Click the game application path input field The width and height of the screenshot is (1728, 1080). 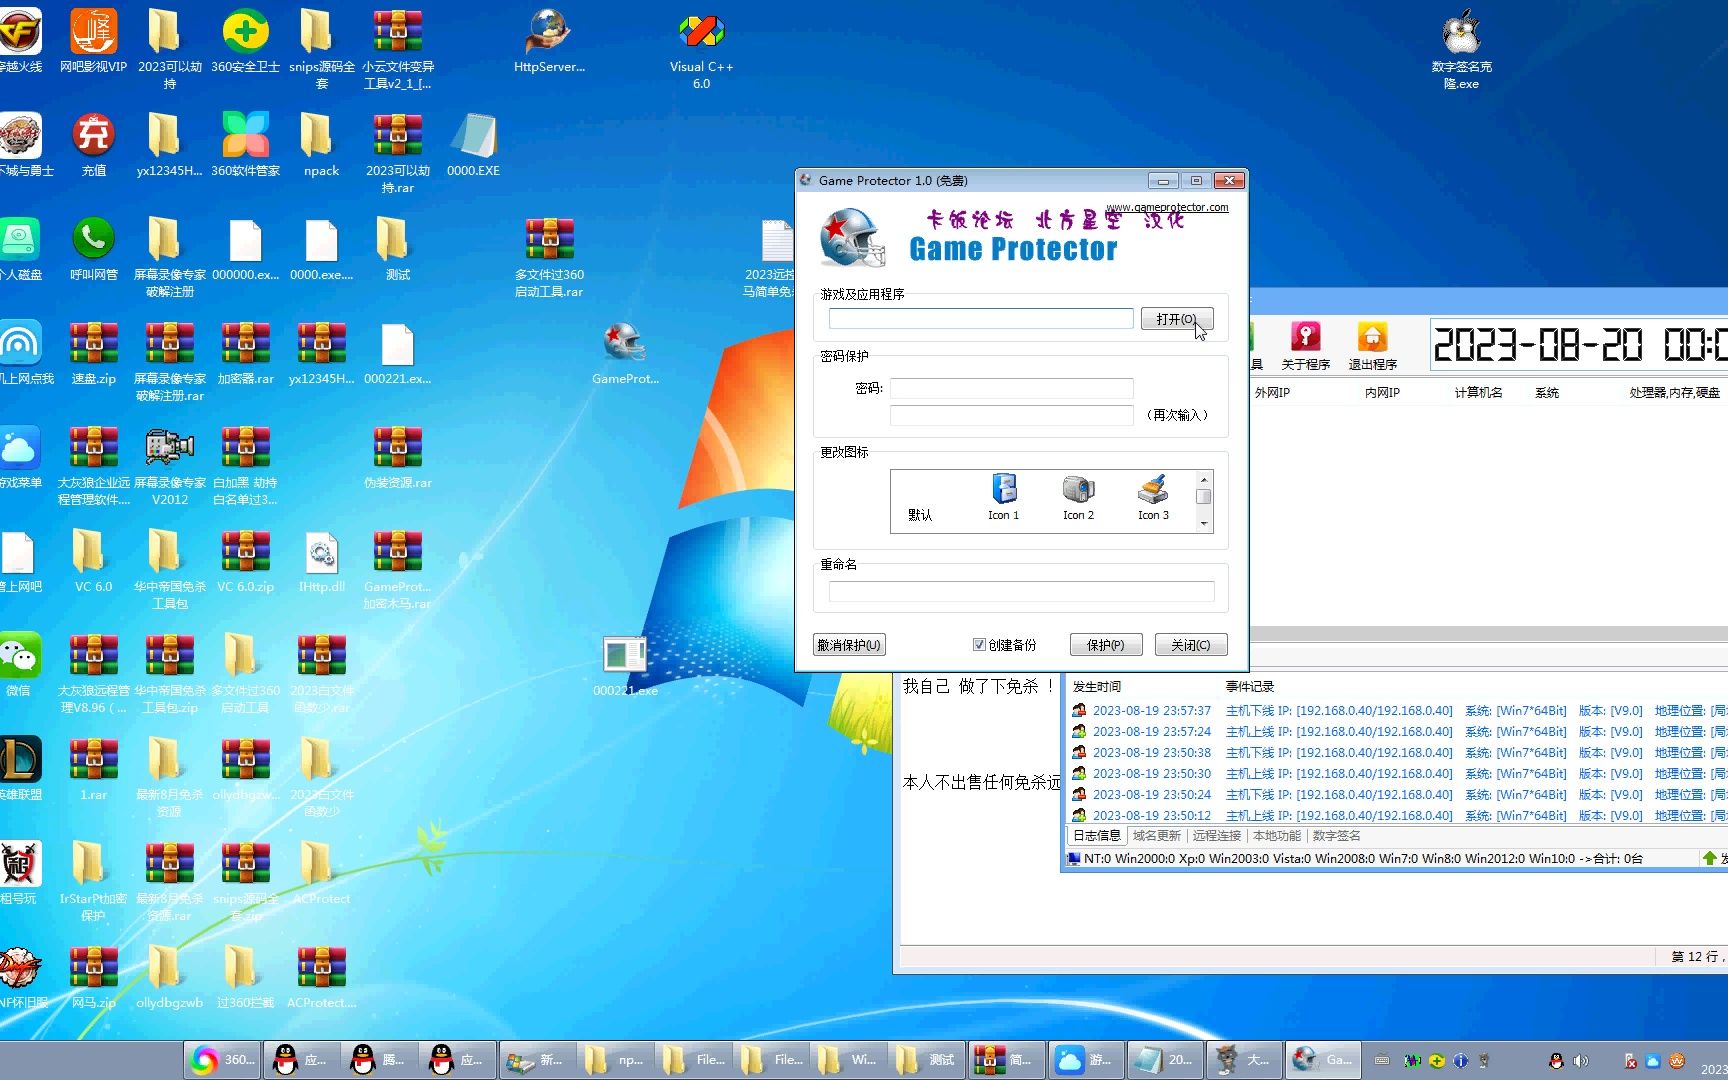(x=981, y=319)
